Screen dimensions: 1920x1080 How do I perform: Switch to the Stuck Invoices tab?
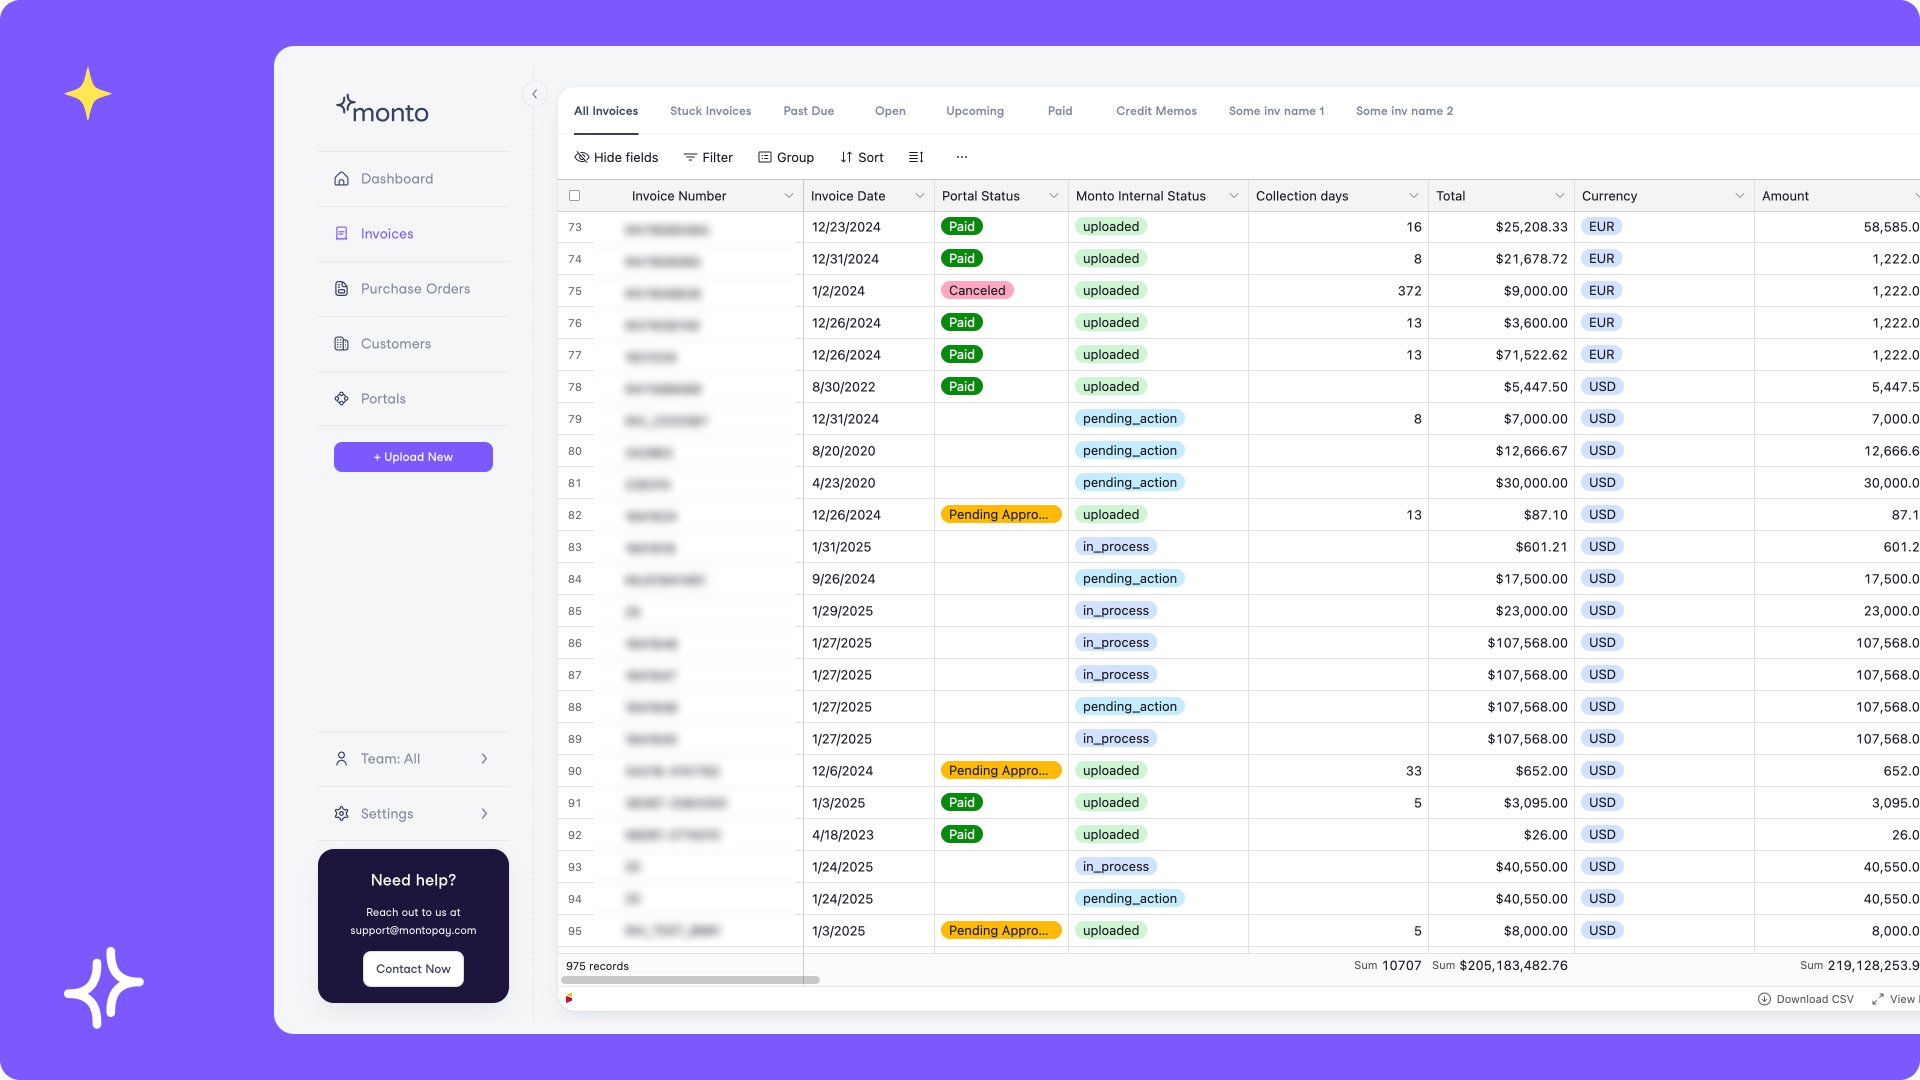click(710, 111)
